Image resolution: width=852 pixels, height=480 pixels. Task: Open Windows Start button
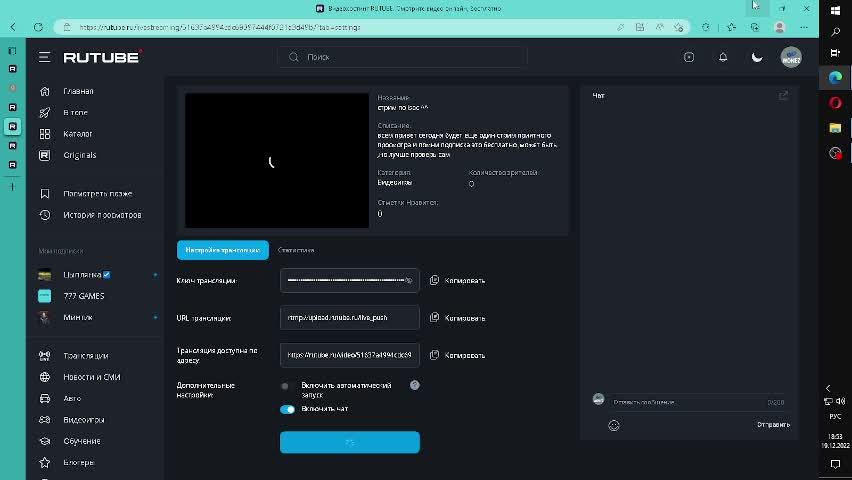pyautogui.click(x=835, y=10)
